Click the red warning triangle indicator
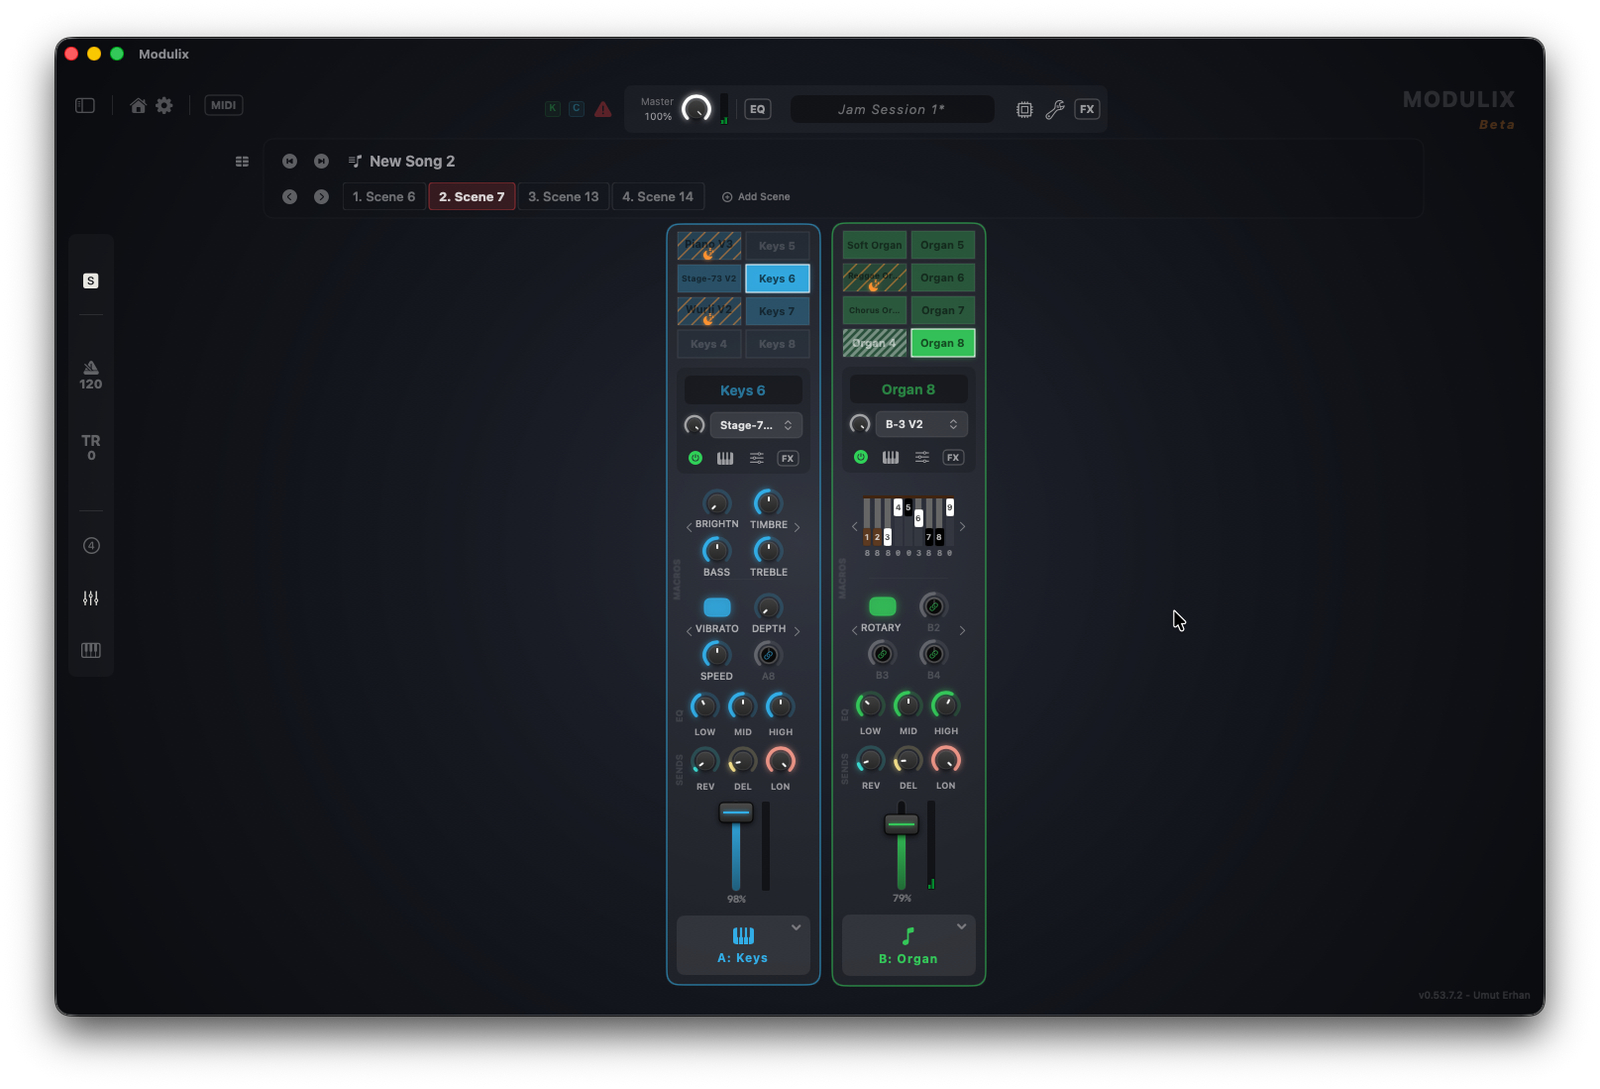The image size is (1600, 1089). (603, 109)
